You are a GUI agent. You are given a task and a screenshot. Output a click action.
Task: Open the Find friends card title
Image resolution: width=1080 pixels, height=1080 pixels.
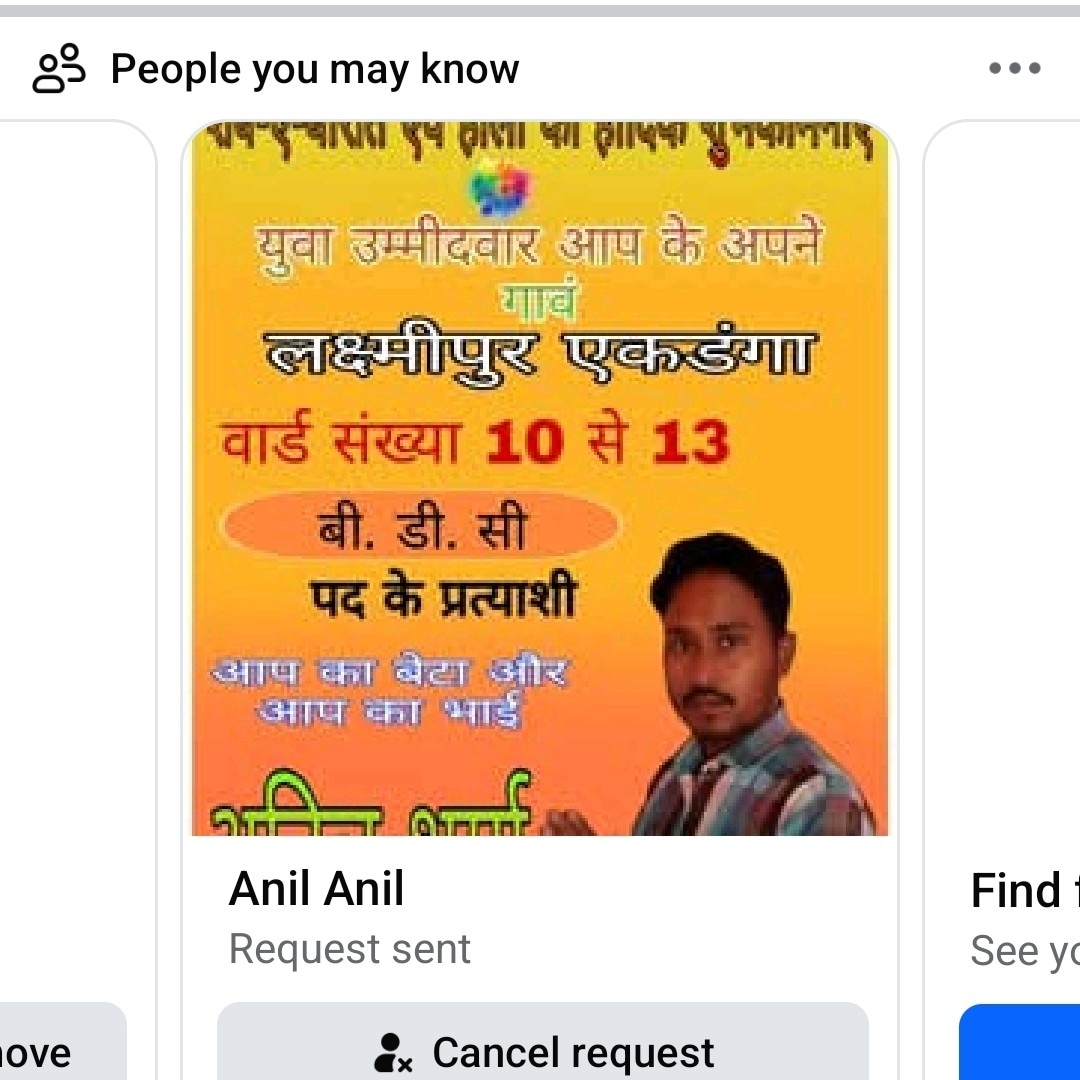pos(1025,890)
